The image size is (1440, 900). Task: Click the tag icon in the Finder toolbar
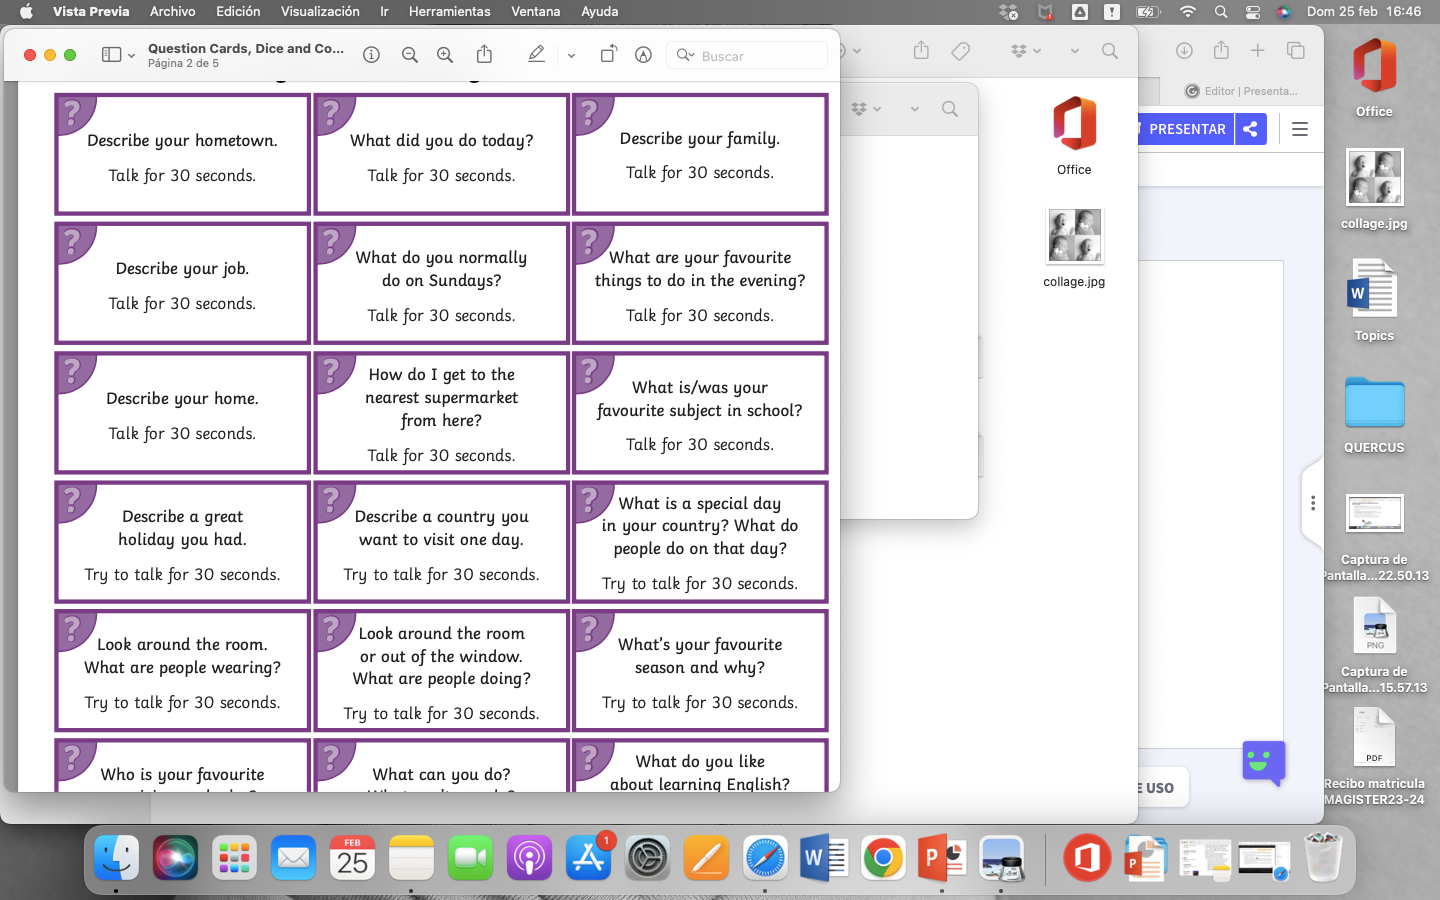(x=960, y=51)
